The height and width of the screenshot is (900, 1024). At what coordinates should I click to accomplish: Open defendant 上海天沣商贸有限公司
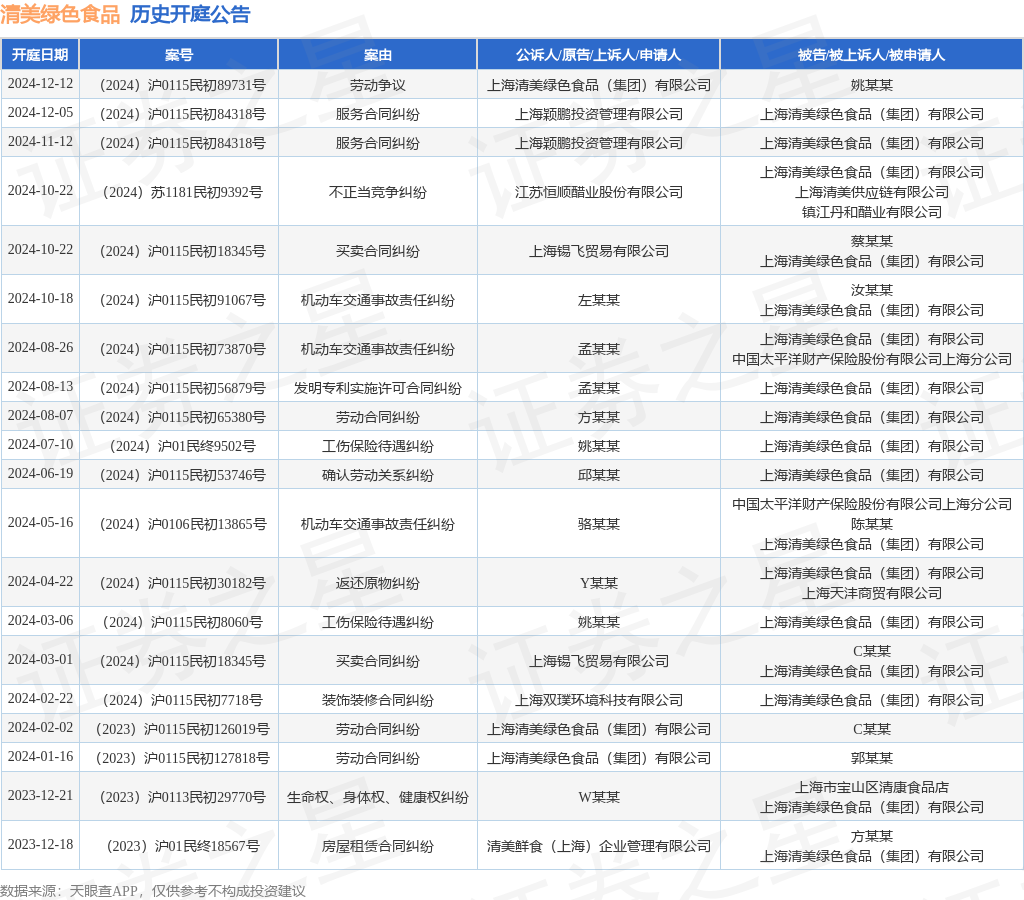pyautogui.click(x=871, y=593)
